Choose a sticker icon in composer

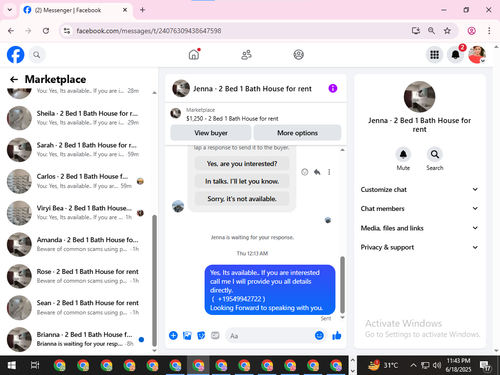click(x=201, y=335)
